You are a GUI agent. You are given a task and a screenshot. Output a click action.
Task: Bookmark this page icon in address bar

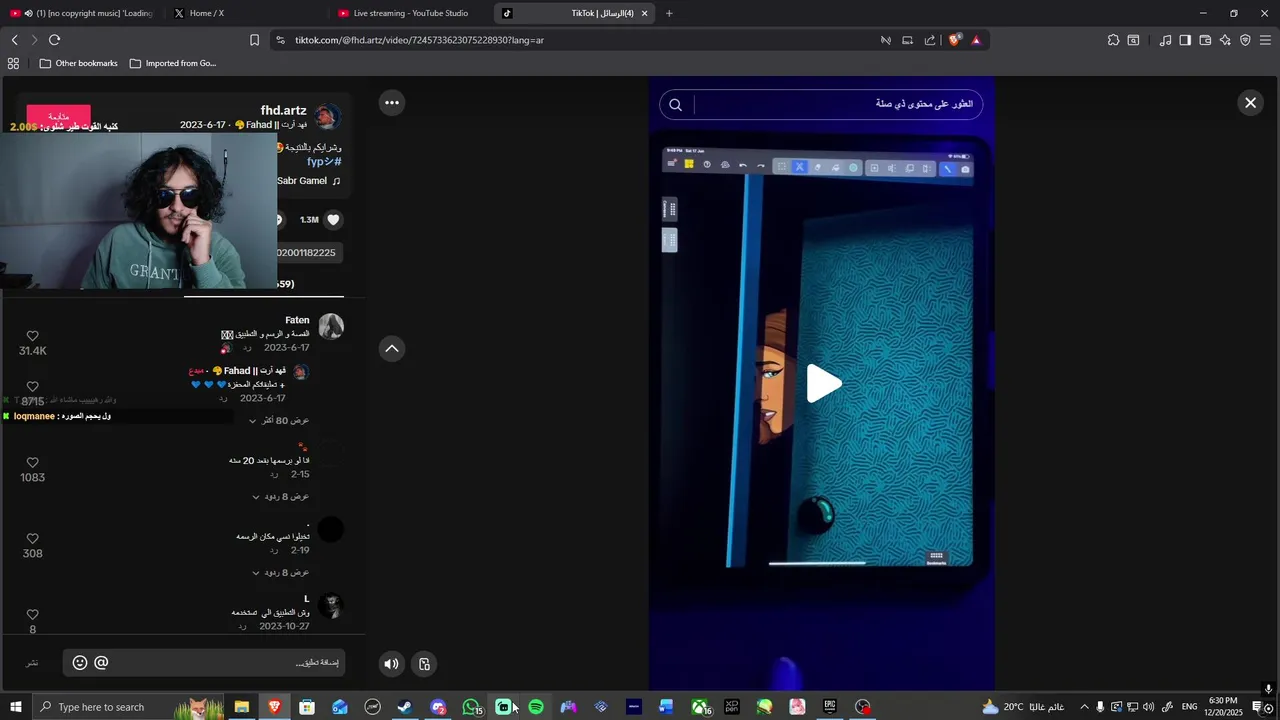point(254,40)
